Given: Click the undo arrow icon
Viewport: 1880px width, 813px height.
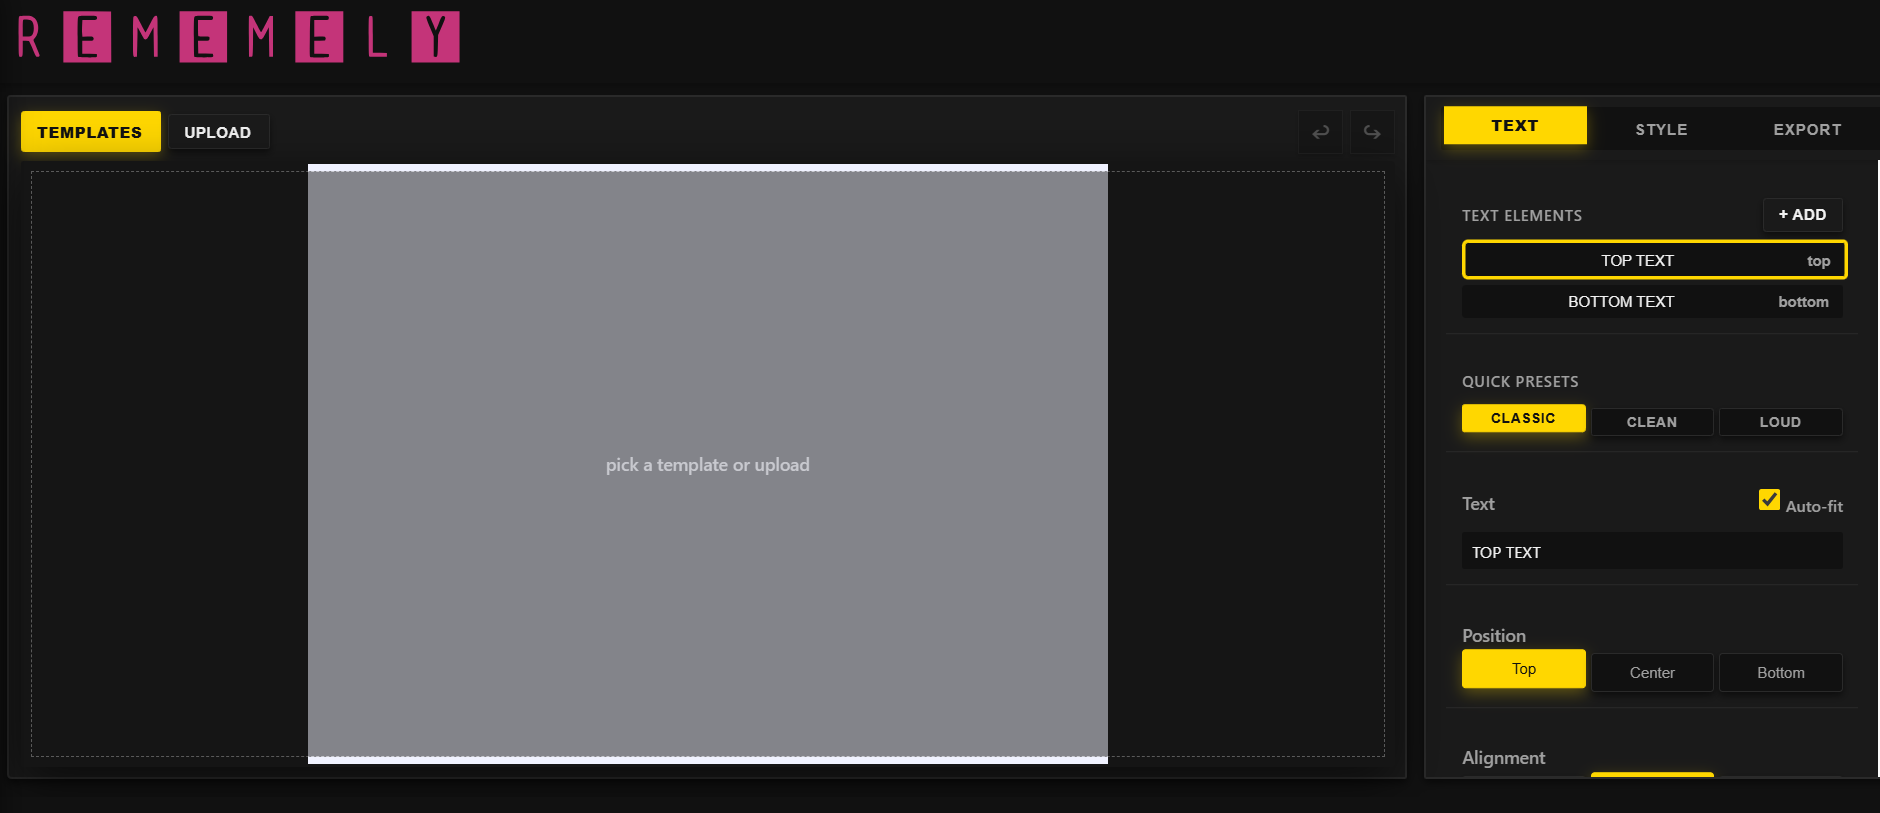Looking at the screenshot, I should [1320, 132].
